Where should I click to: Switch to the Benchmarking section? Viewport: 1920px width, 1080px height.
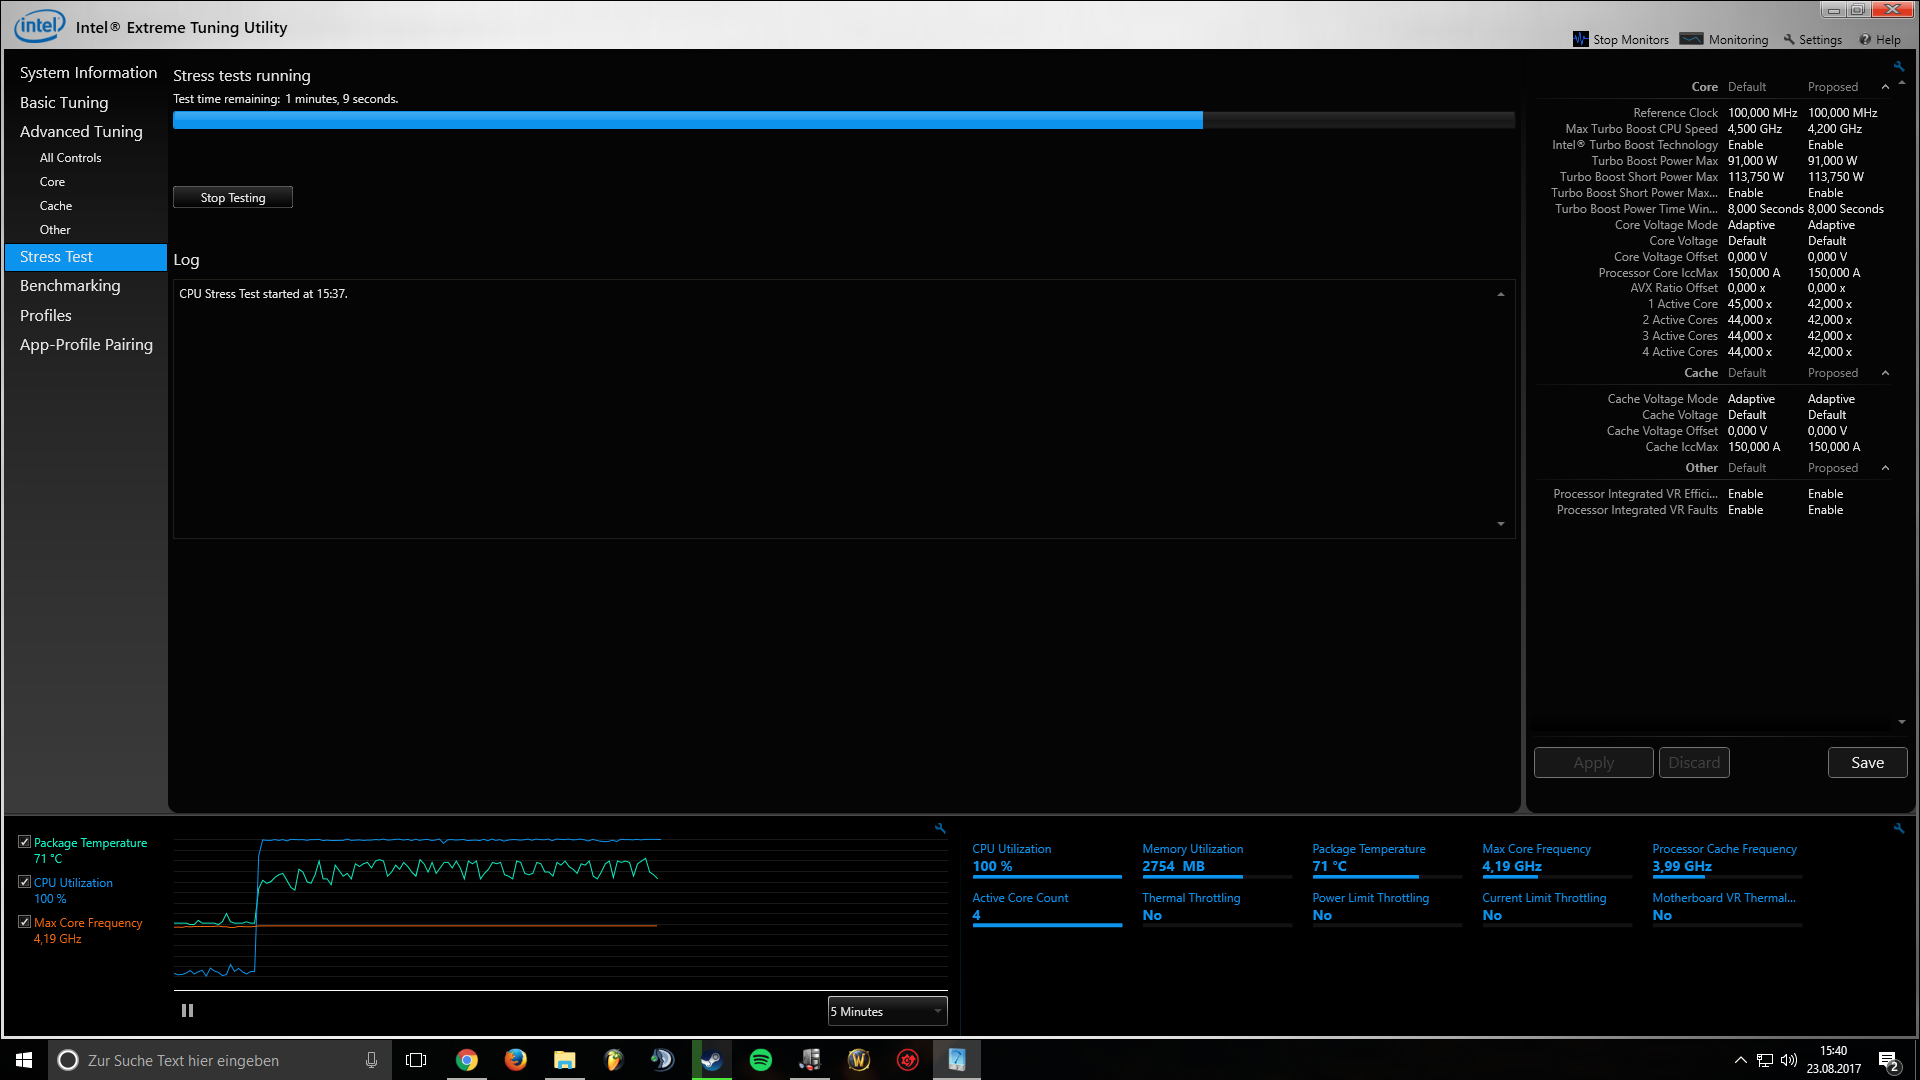(x=70, y=286)
